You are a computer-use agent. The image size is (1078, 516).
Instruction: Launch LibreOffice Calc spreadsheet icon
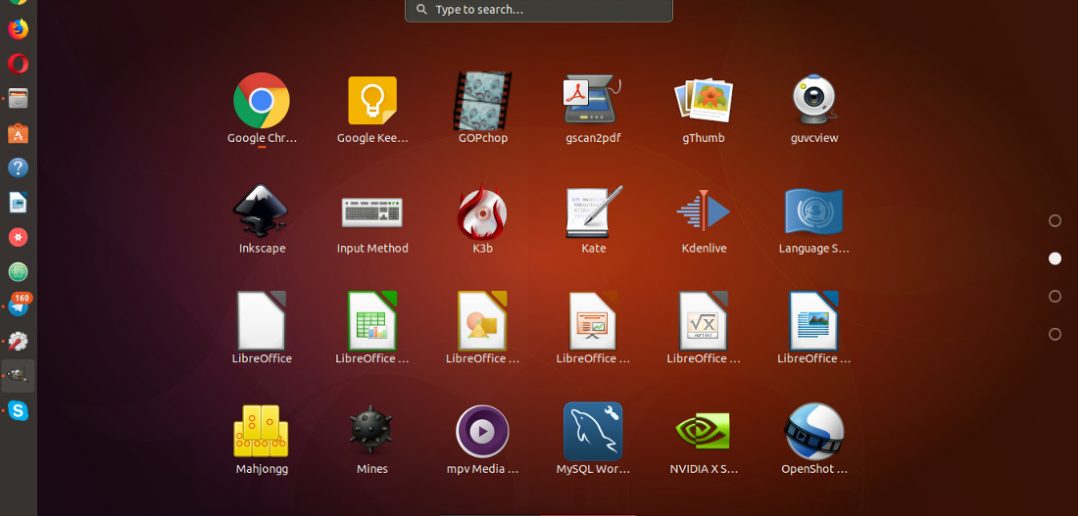[x=372, y=321]
